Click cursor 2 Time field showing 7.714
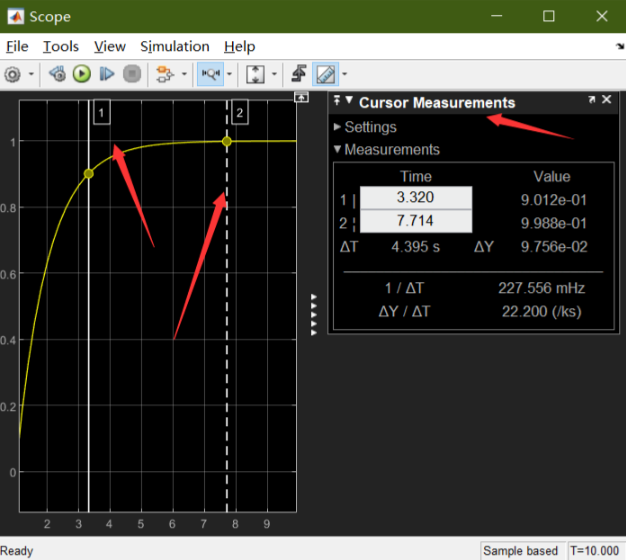Viewport: 626px width, 560px height. coord(416,221)
